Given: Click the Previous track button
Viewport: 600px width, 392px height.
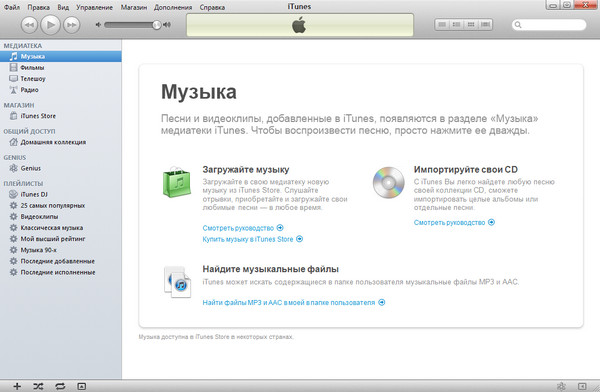Looking at the screenshot, I should pos(29,25).
